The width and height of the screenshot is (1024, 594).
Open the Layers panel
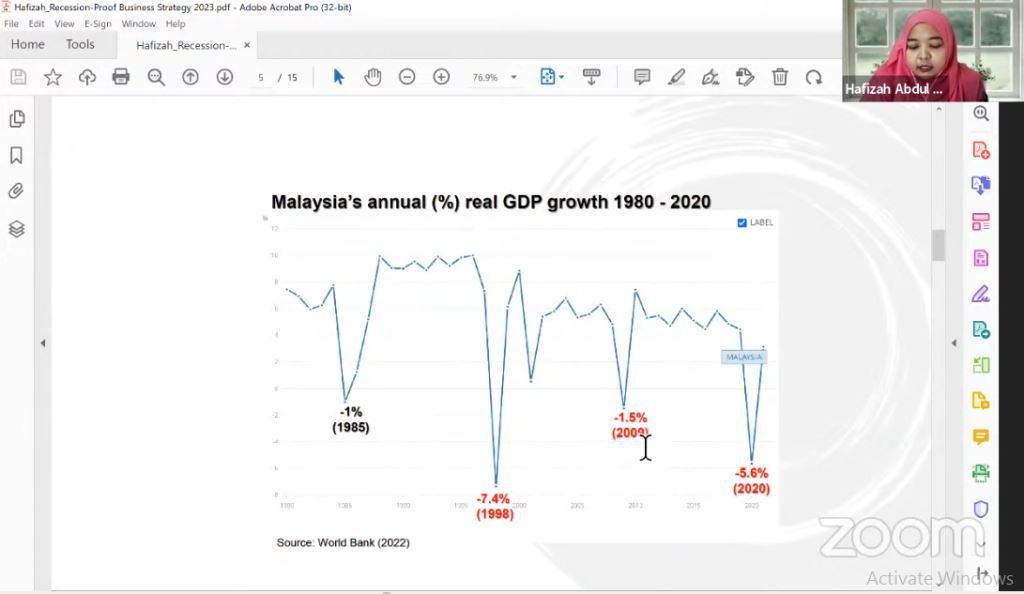(x=16, y=228)
